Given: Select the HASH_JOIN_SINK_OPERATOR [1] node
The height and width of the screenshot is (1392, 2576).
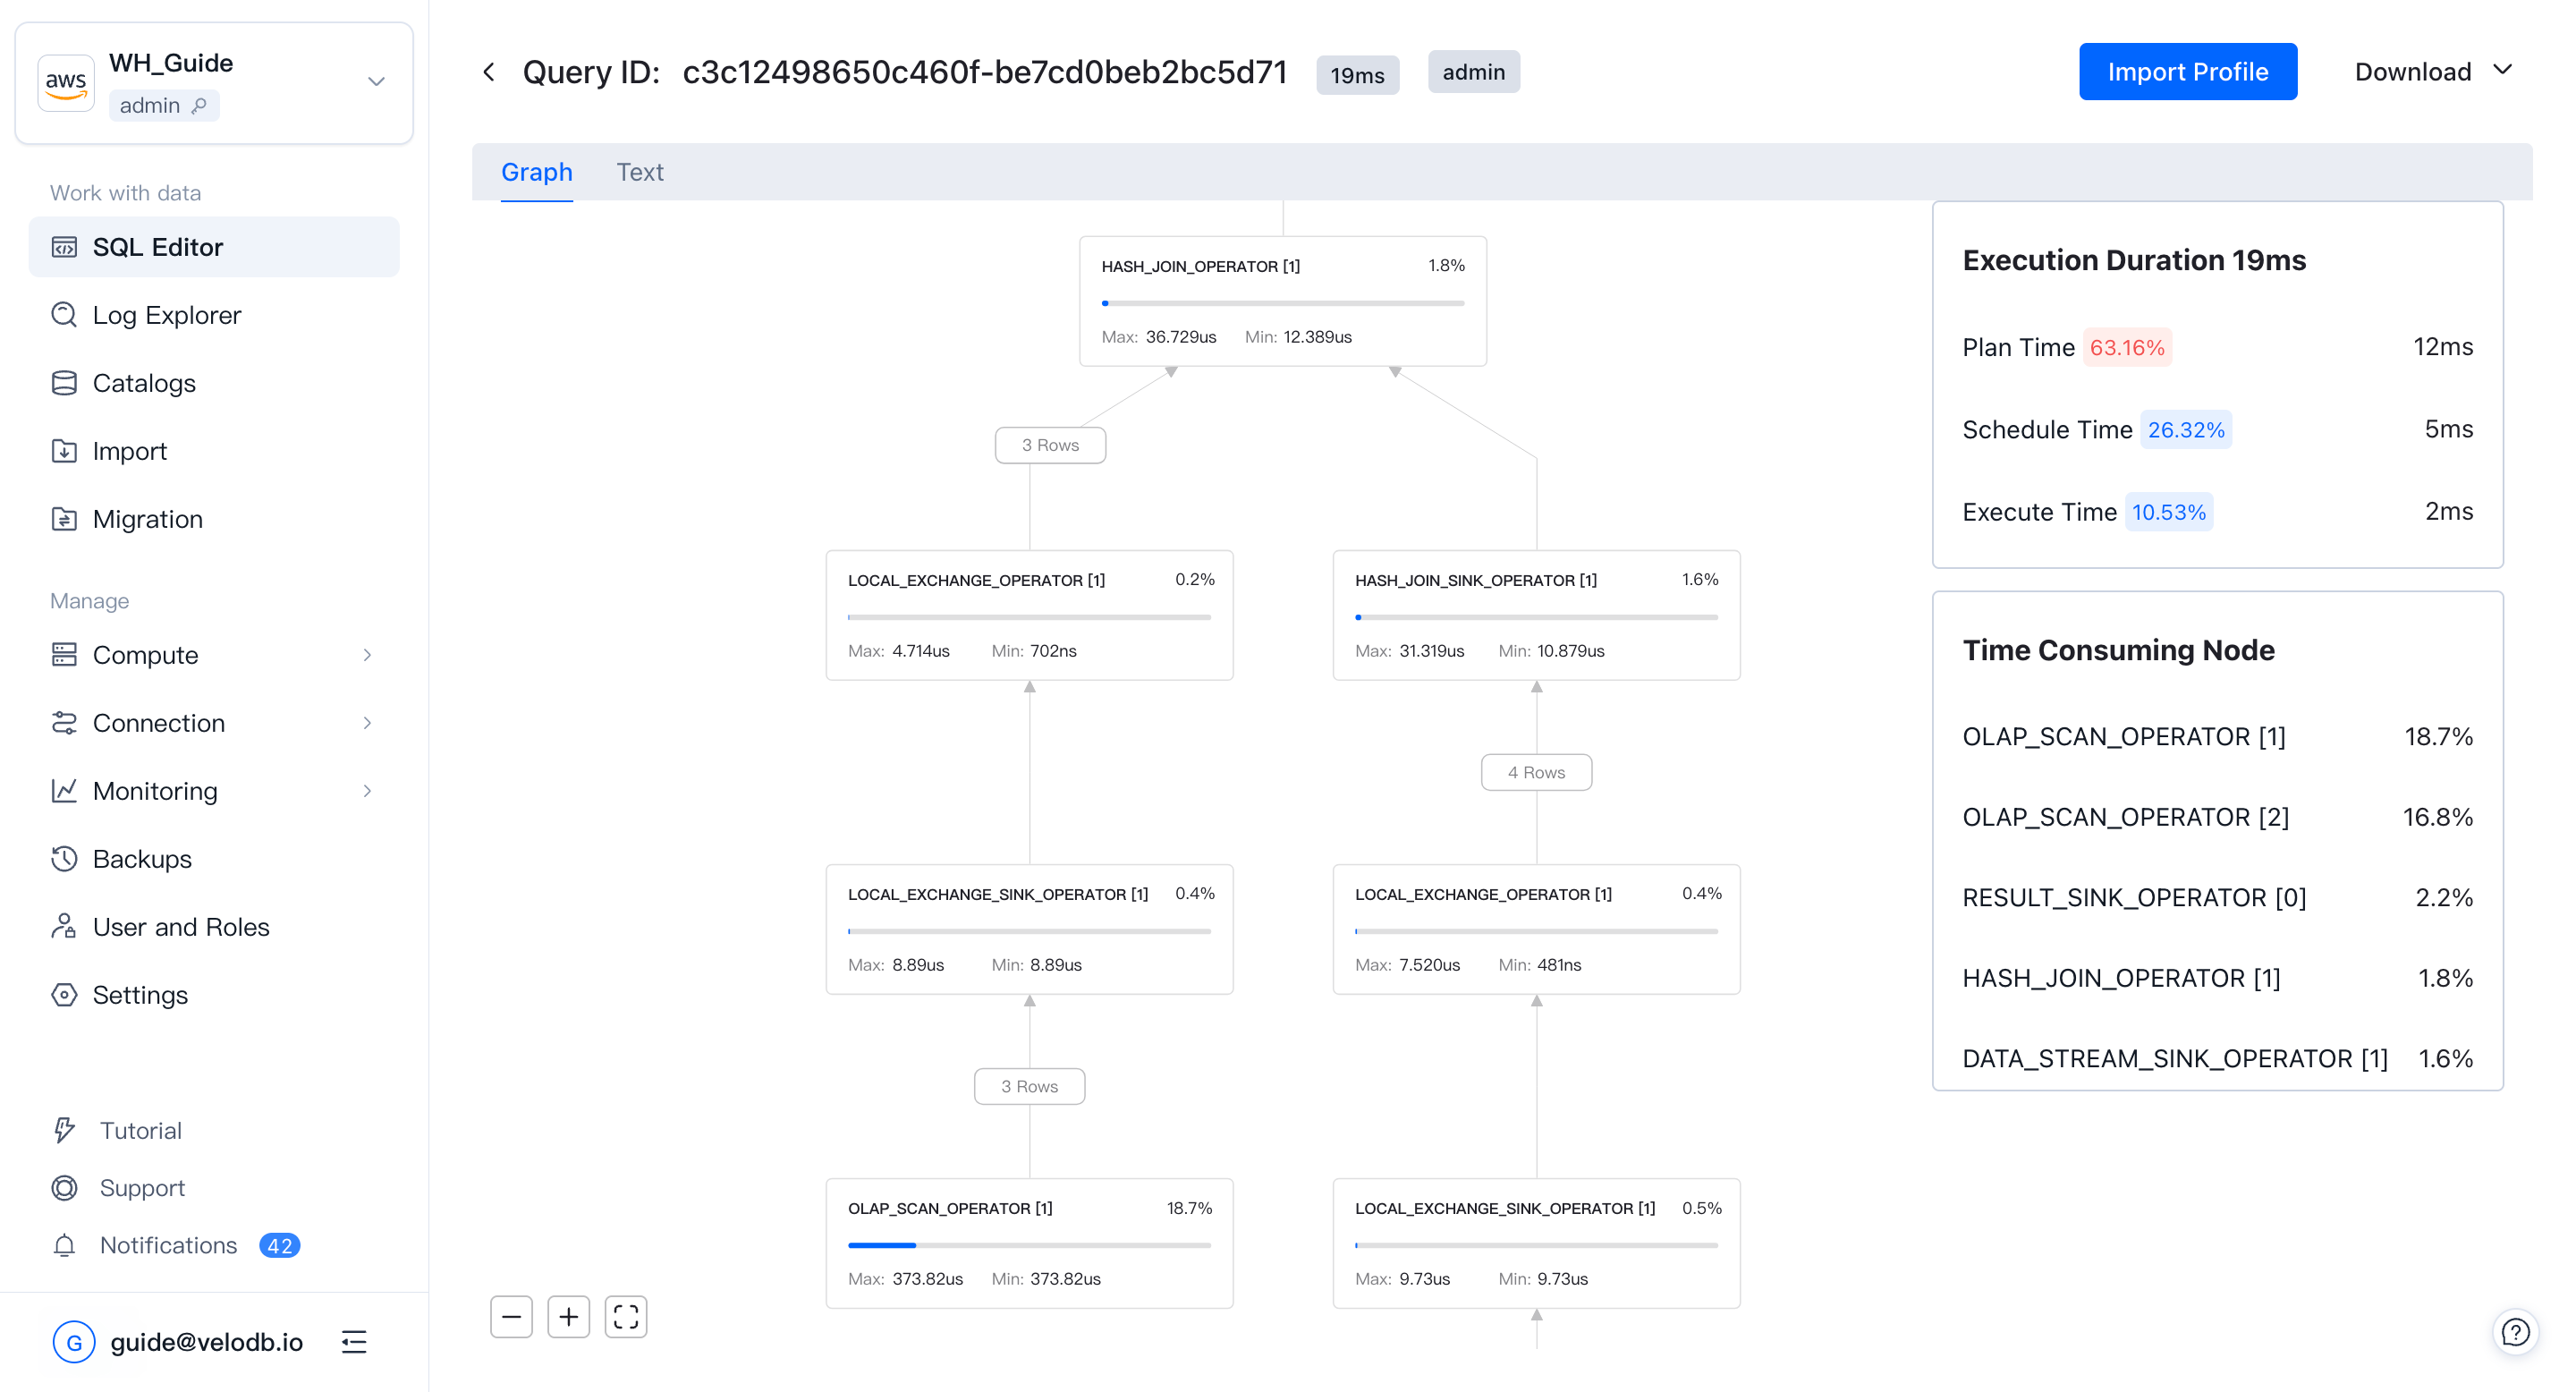Looking at the screenshot, I should (x=1536, y=614).
